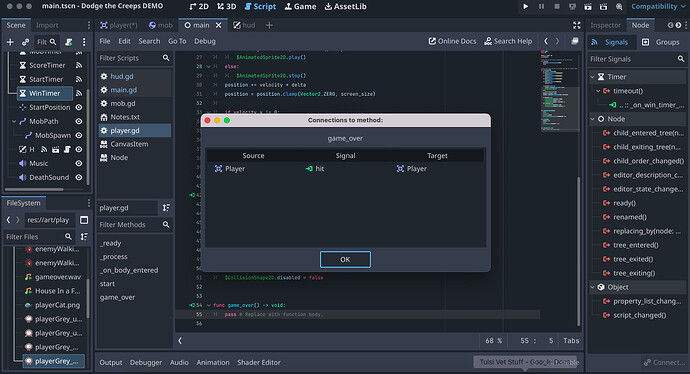Viewport: 690px width, 374px height.
Task: Collapse the Node signals section
Action: 592,119
